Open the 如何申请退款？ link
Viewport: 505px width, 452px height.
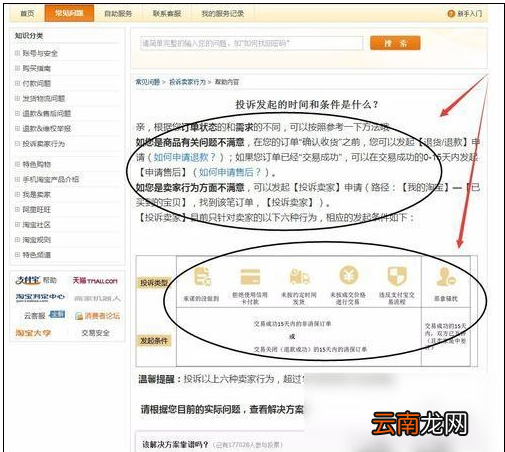click(185, 157)
